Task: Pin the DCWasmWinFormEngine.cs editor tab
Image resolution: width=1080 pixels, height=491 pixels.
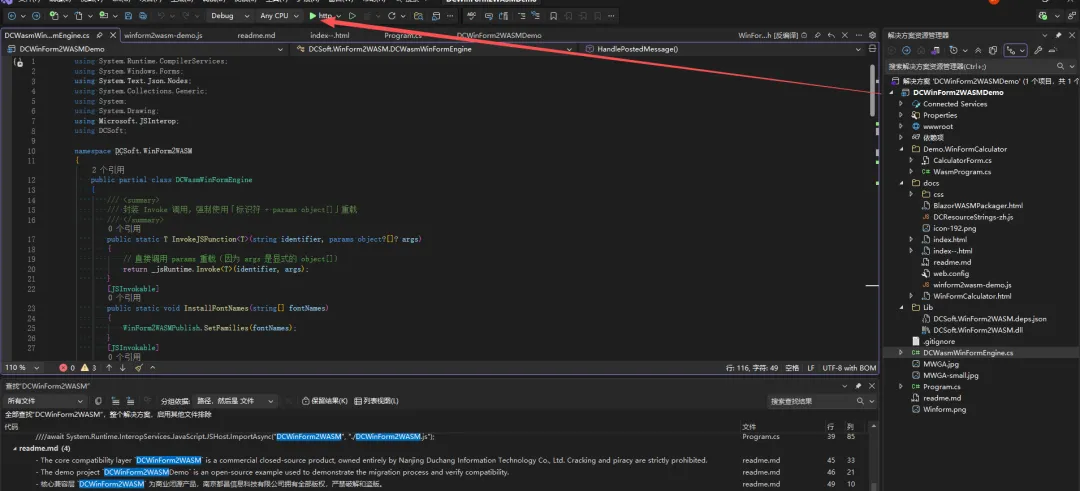Action: point(100,34)
